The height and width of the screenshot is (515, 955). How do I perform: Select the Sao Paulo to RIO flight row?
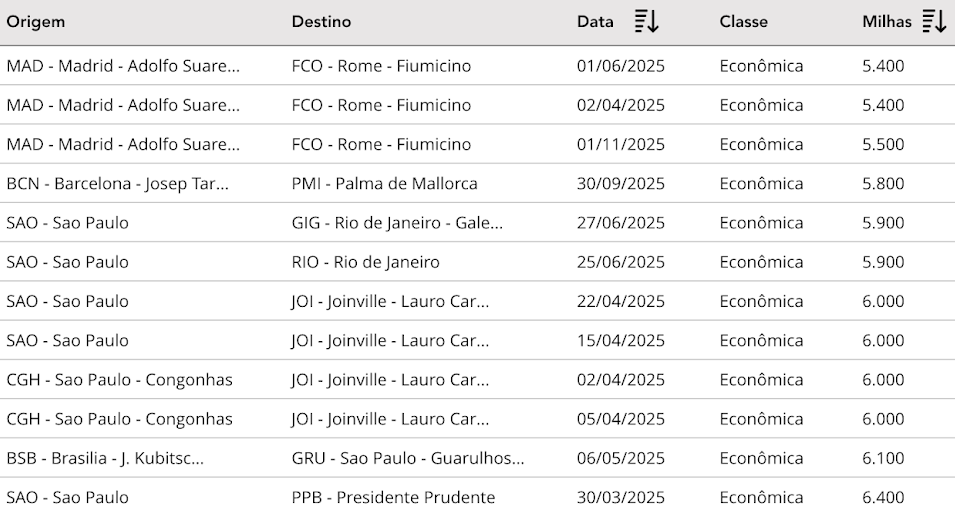tap(478, 262)
